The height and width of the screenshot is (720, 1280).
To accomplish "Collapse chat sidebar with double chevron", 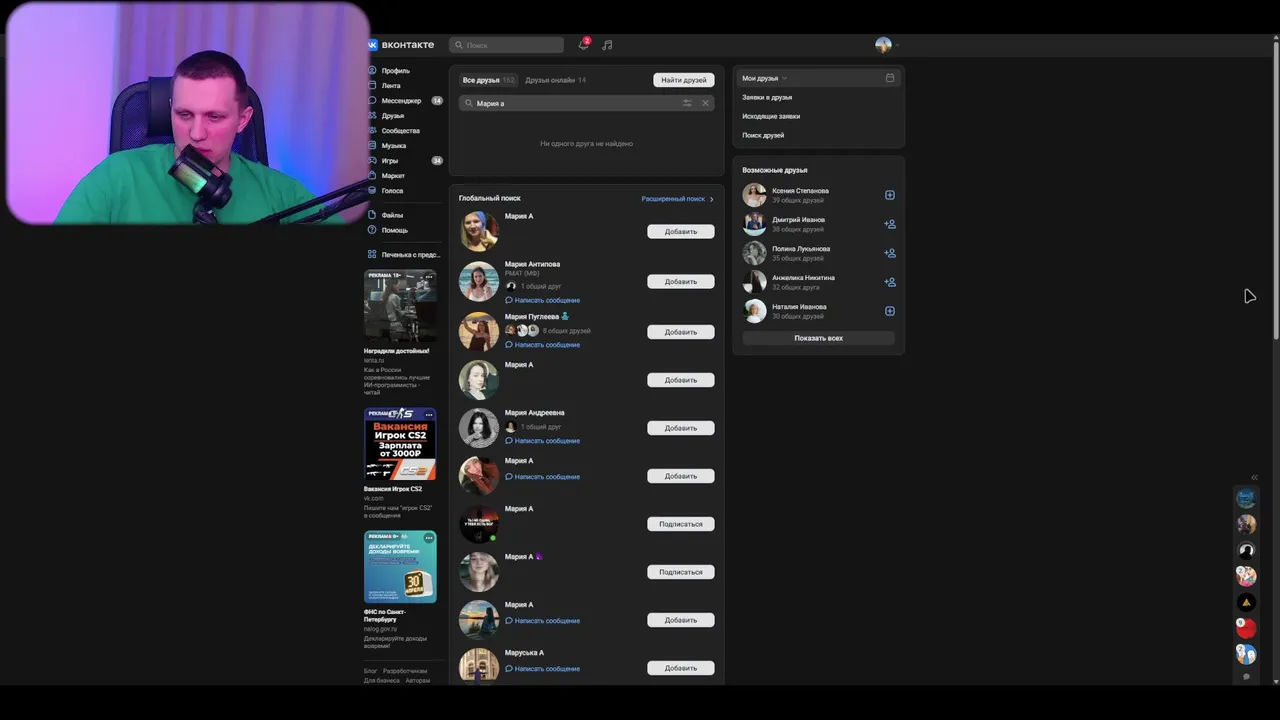I will pos(1254,477).
